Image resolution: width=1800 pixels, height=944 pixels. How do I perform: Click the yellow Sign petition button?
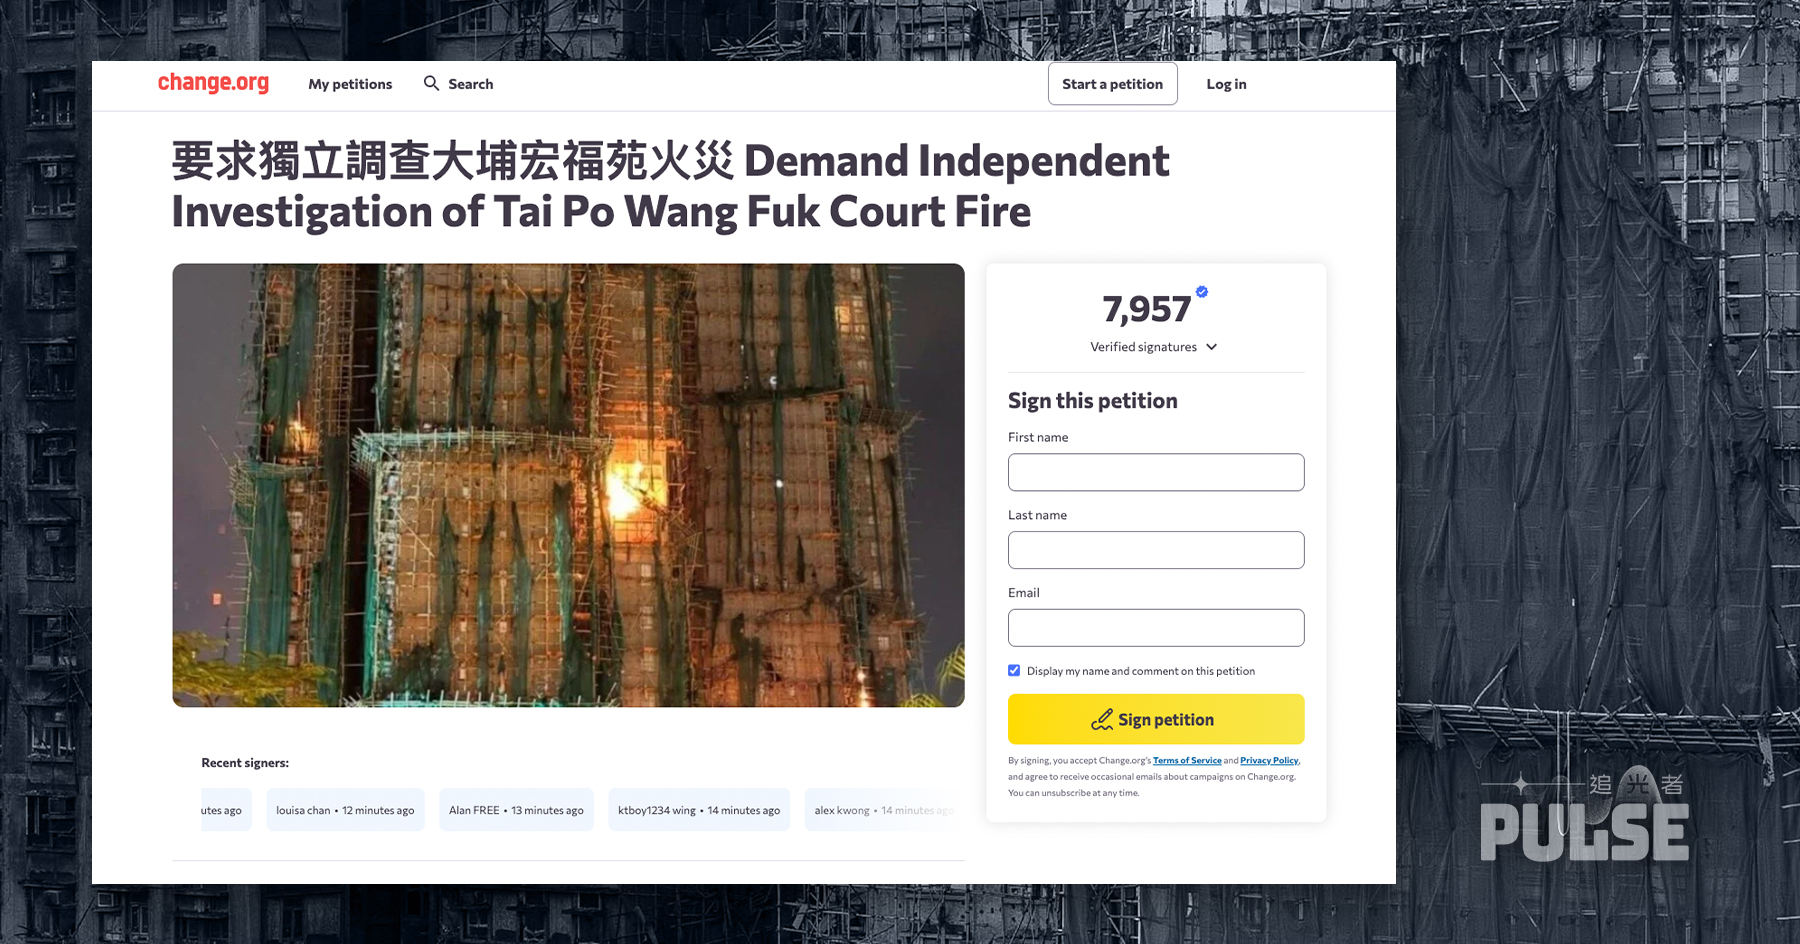(x=1156, y=719)
